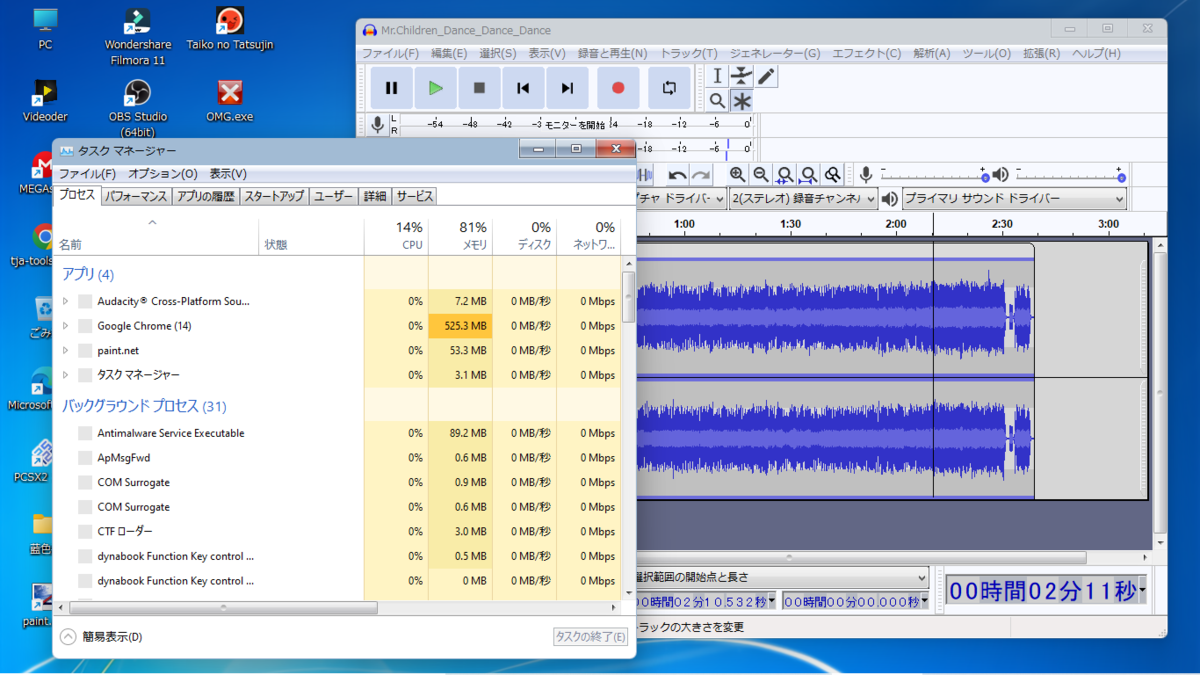Open Audacity ジェネレーター(G) menu
The width and height of the screenshot is (1200, 675).
[x=775, y=53]
